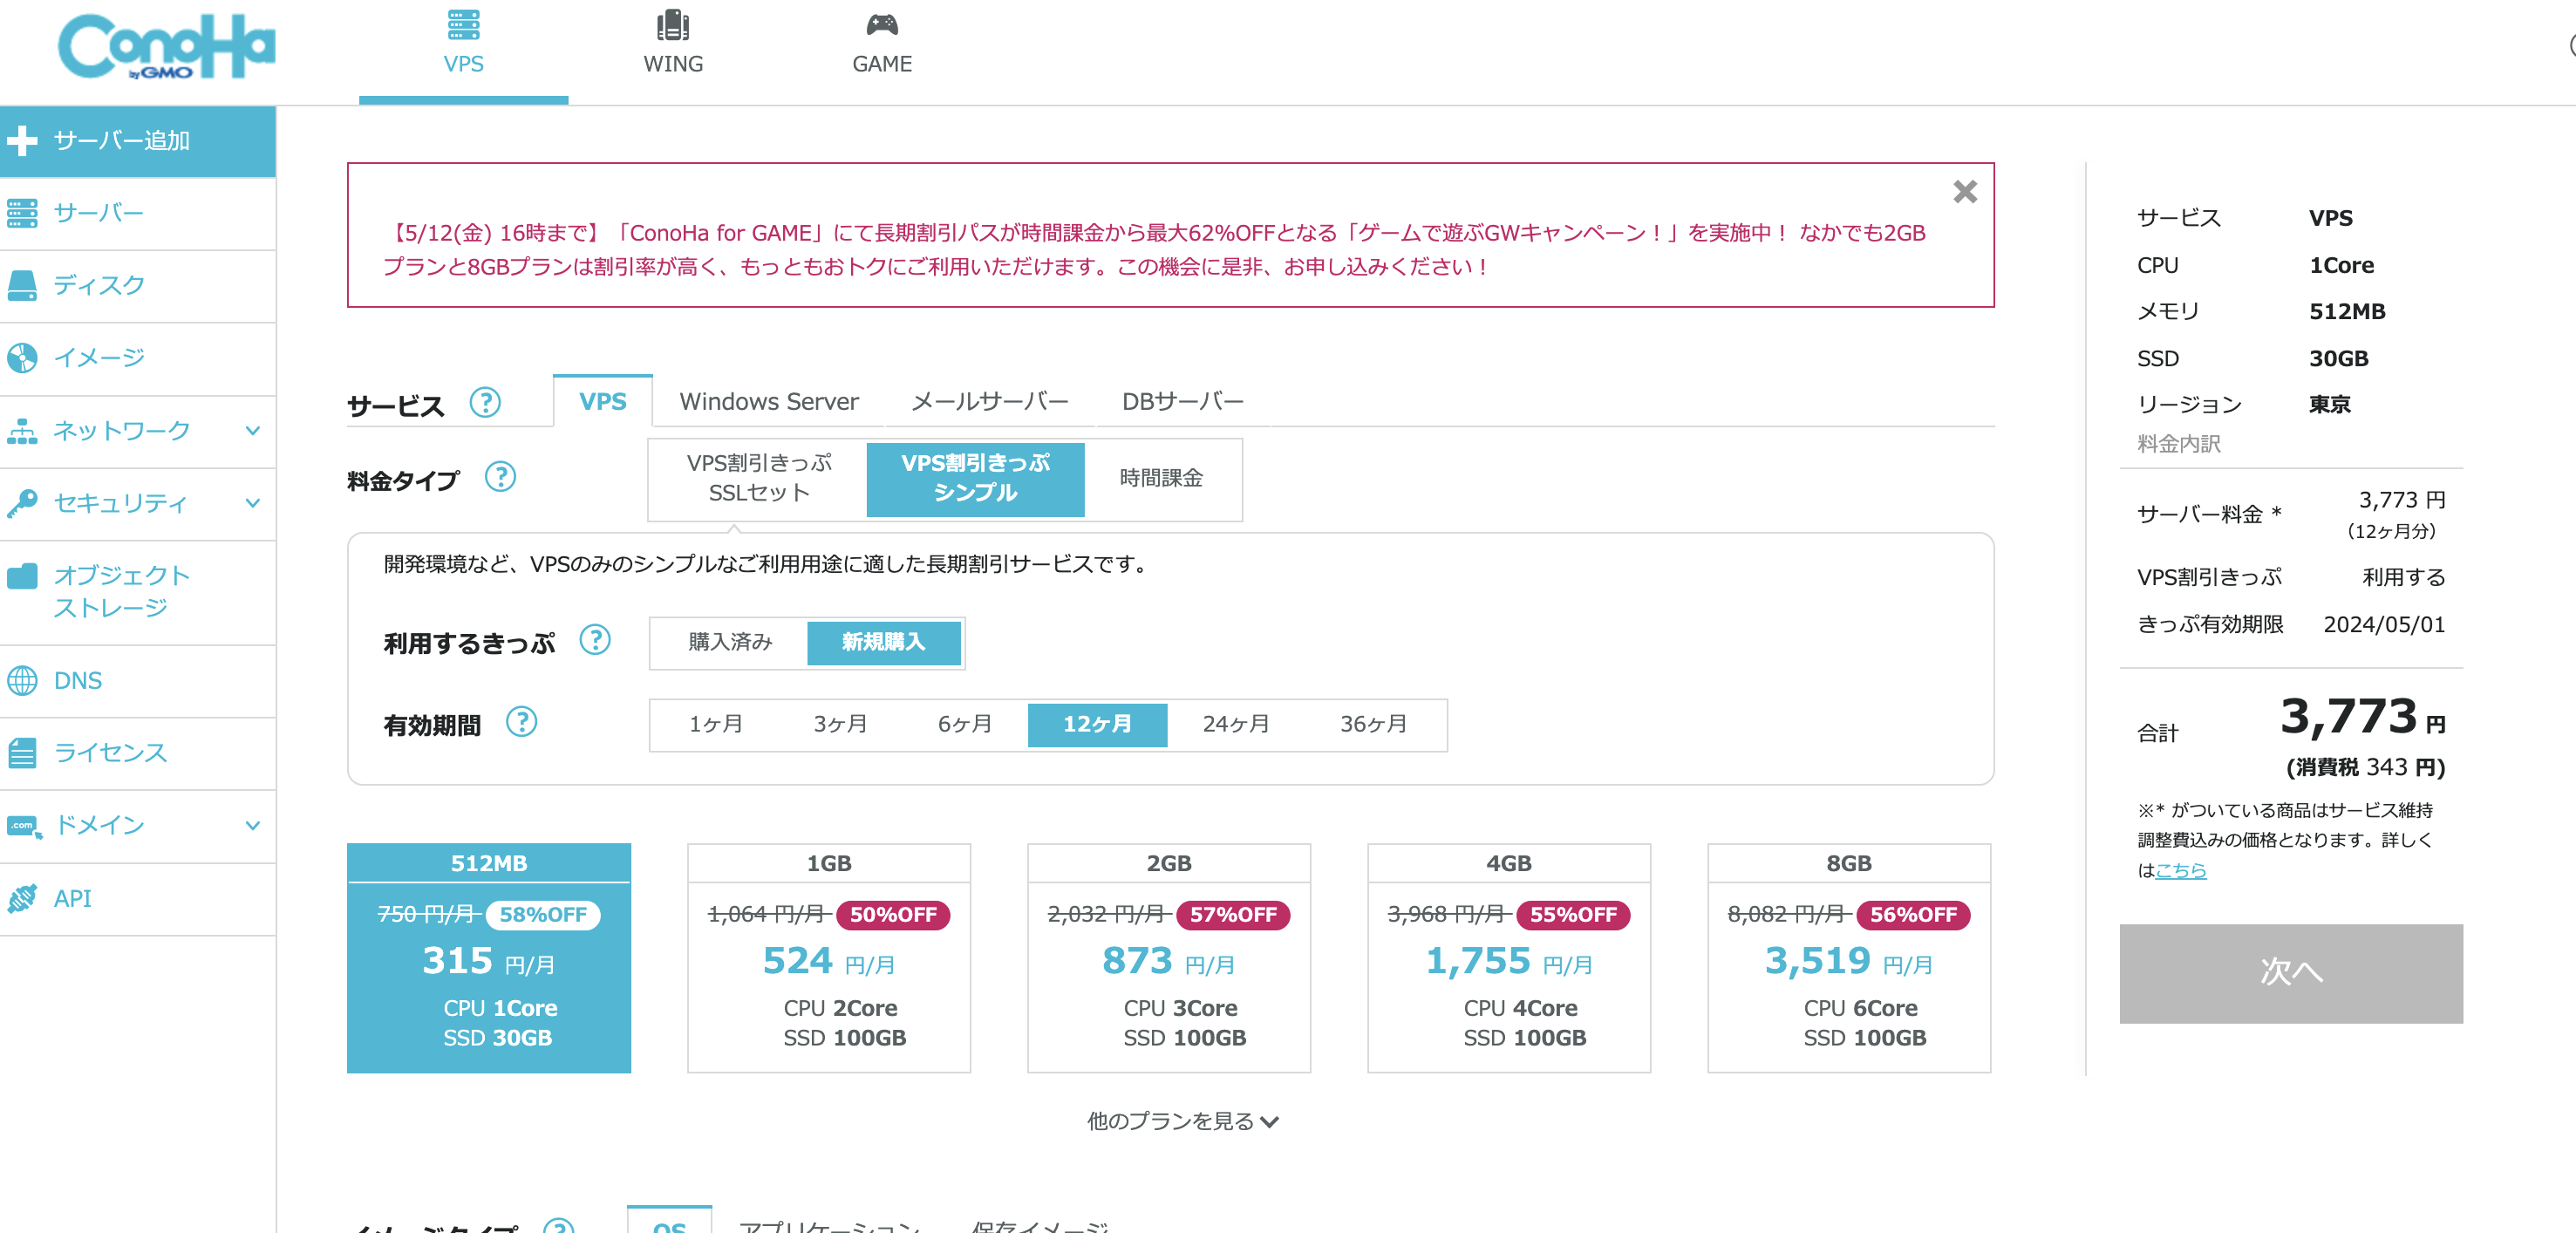Screen dimensions: 2576x1233
Task: Open ディスク page from sidebar
Action: (x=138, y=285)
